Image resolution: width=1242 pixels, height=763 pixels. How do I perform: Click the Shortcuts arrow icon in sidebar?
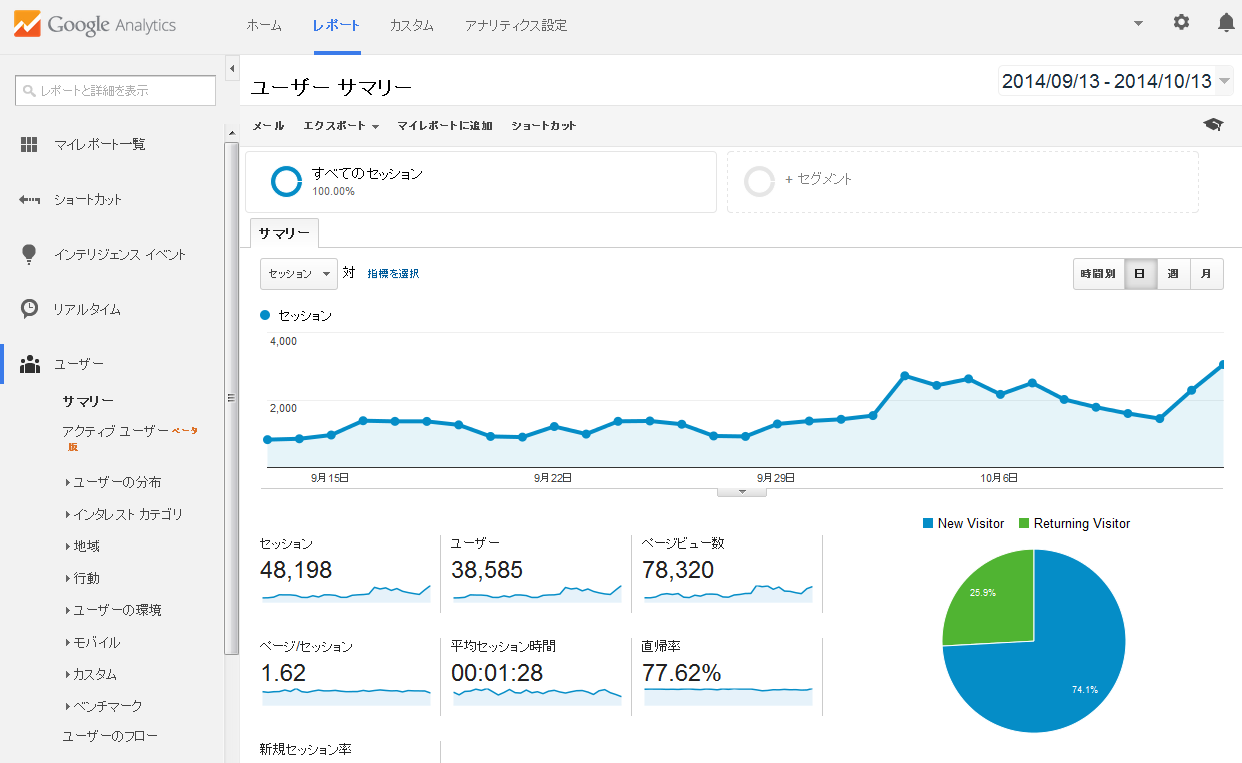[29, 200]
